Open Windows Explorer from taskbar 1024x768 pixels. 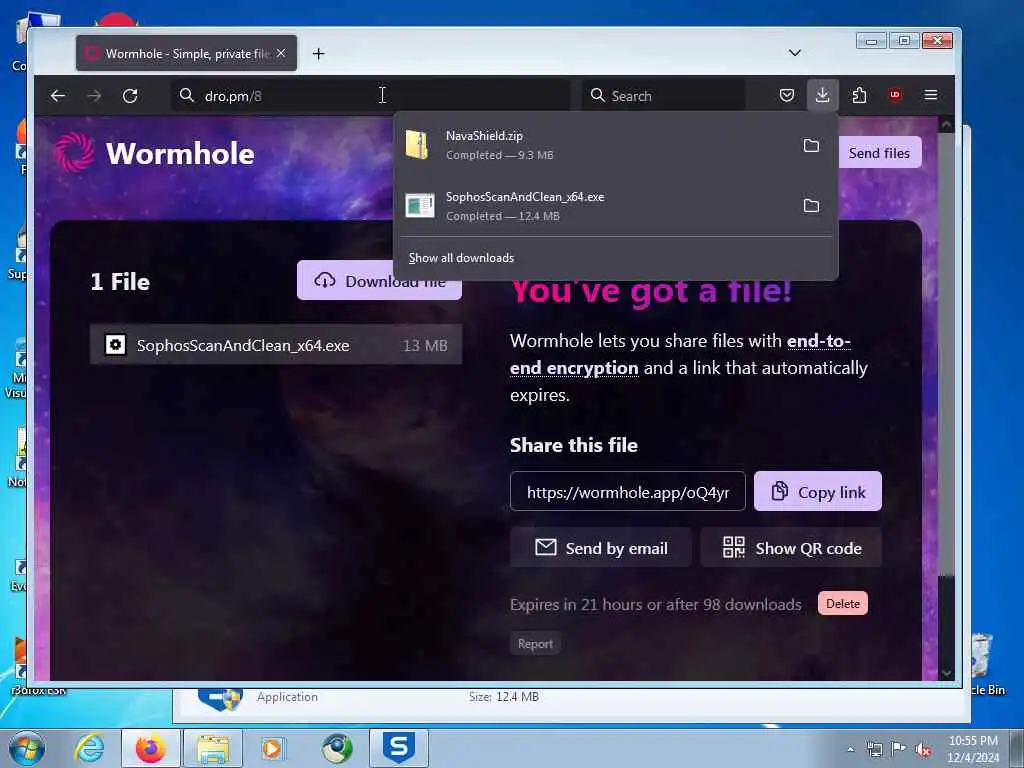coord(213,749)
